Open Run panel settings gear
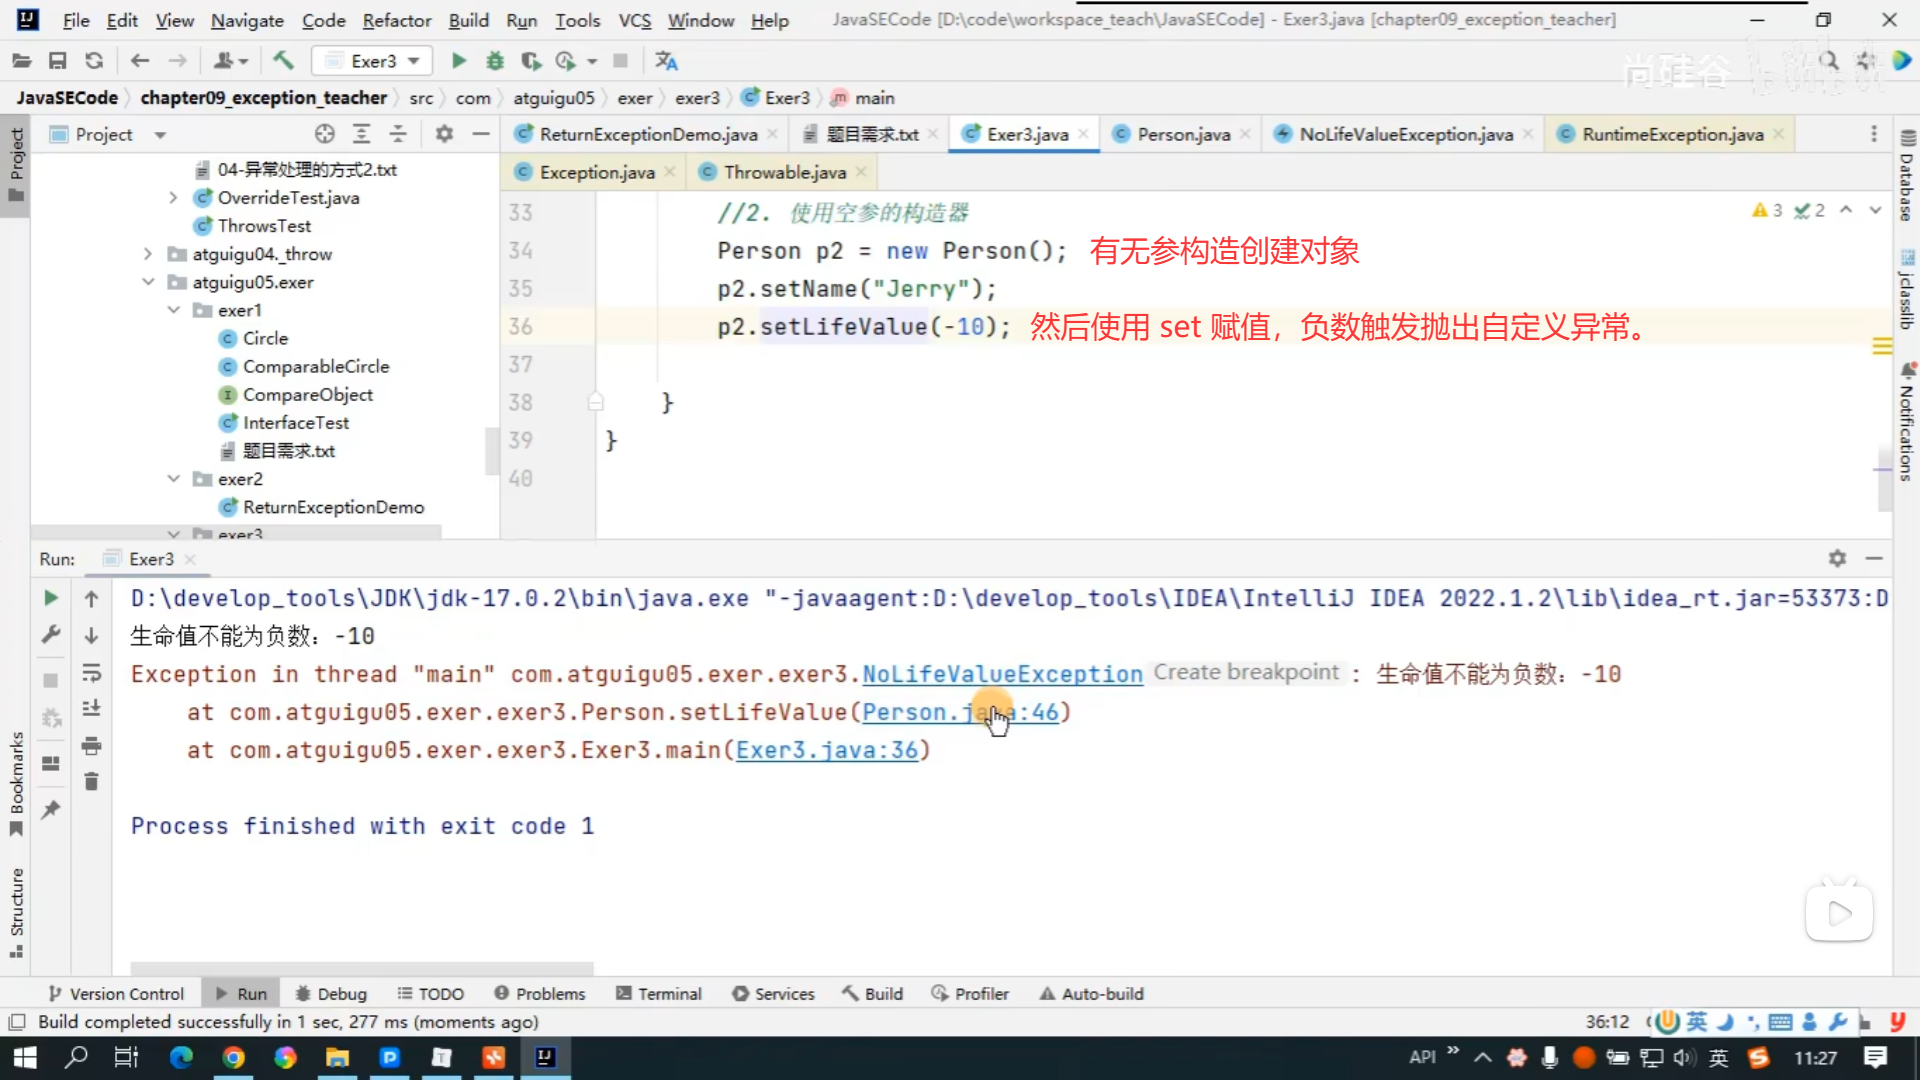This screenshot has height=1080, width=1920. click(x=1837, y=558)
